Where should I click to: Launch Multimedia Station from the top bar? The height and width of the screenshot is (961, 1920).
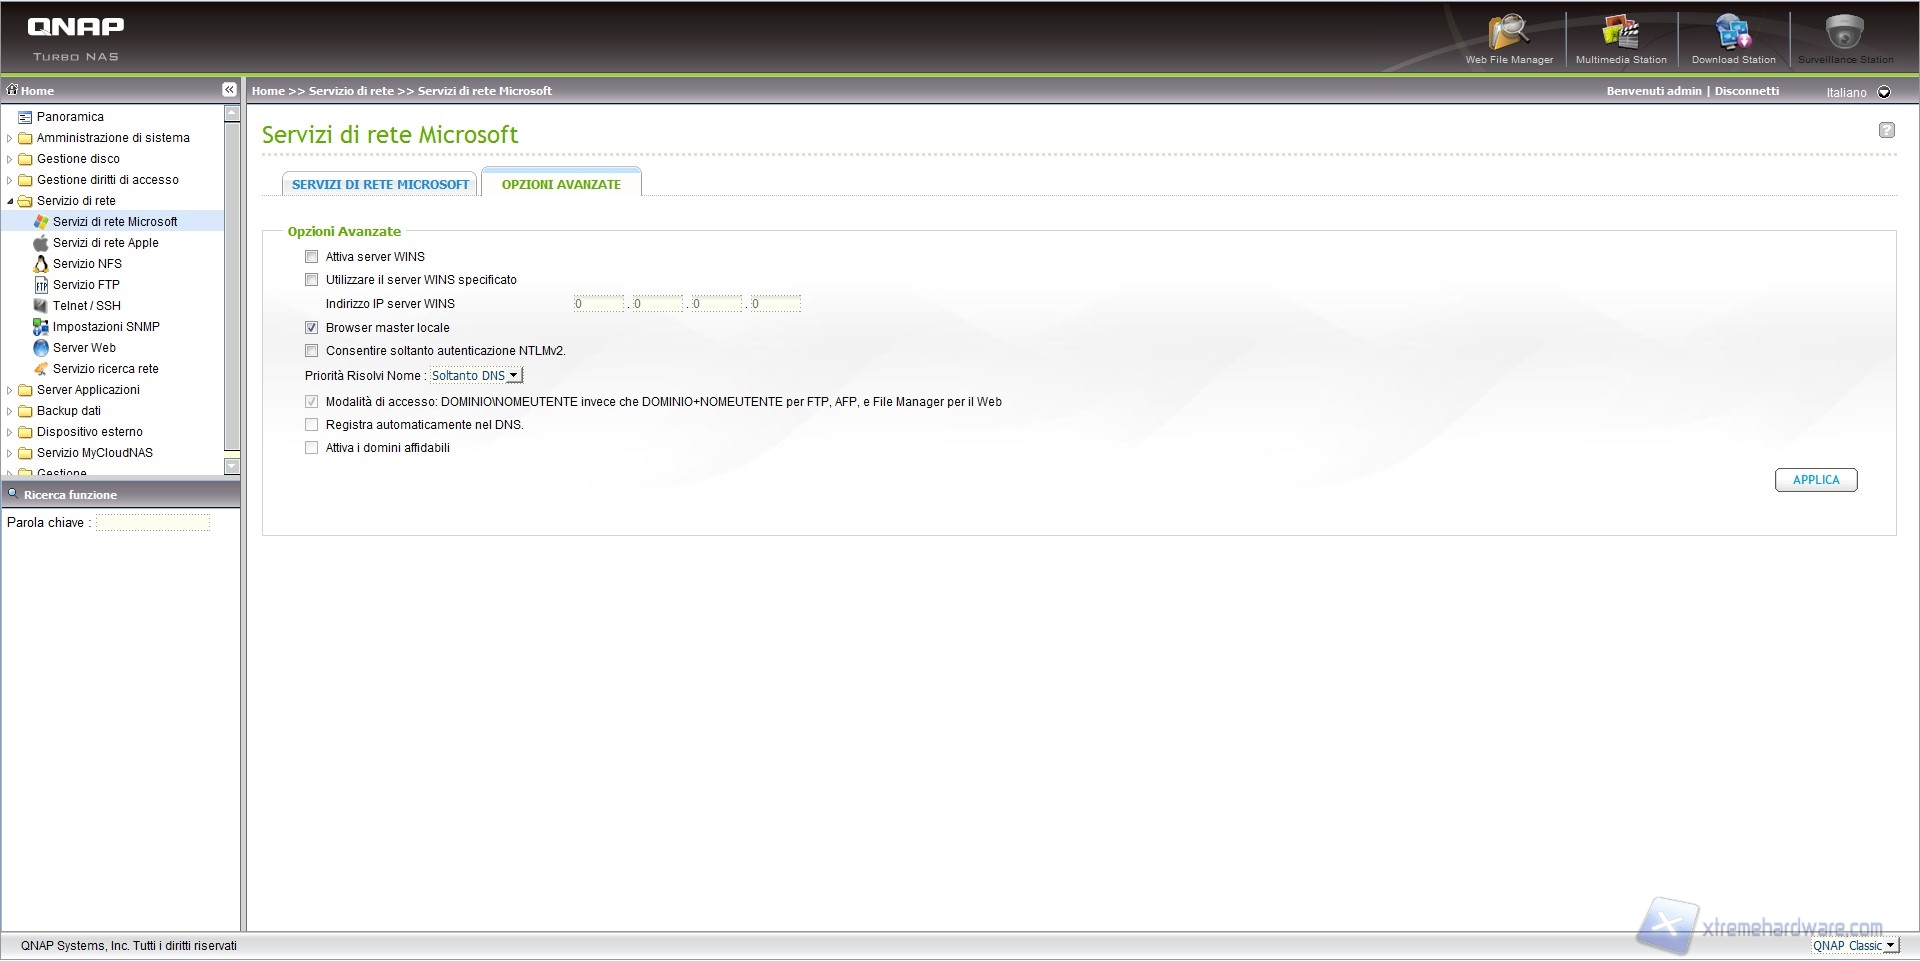tap(1621, 34)
